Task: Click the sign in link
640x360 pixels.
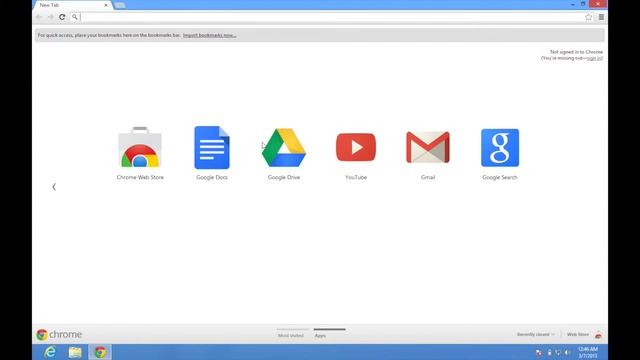Action: click(594, 58)
